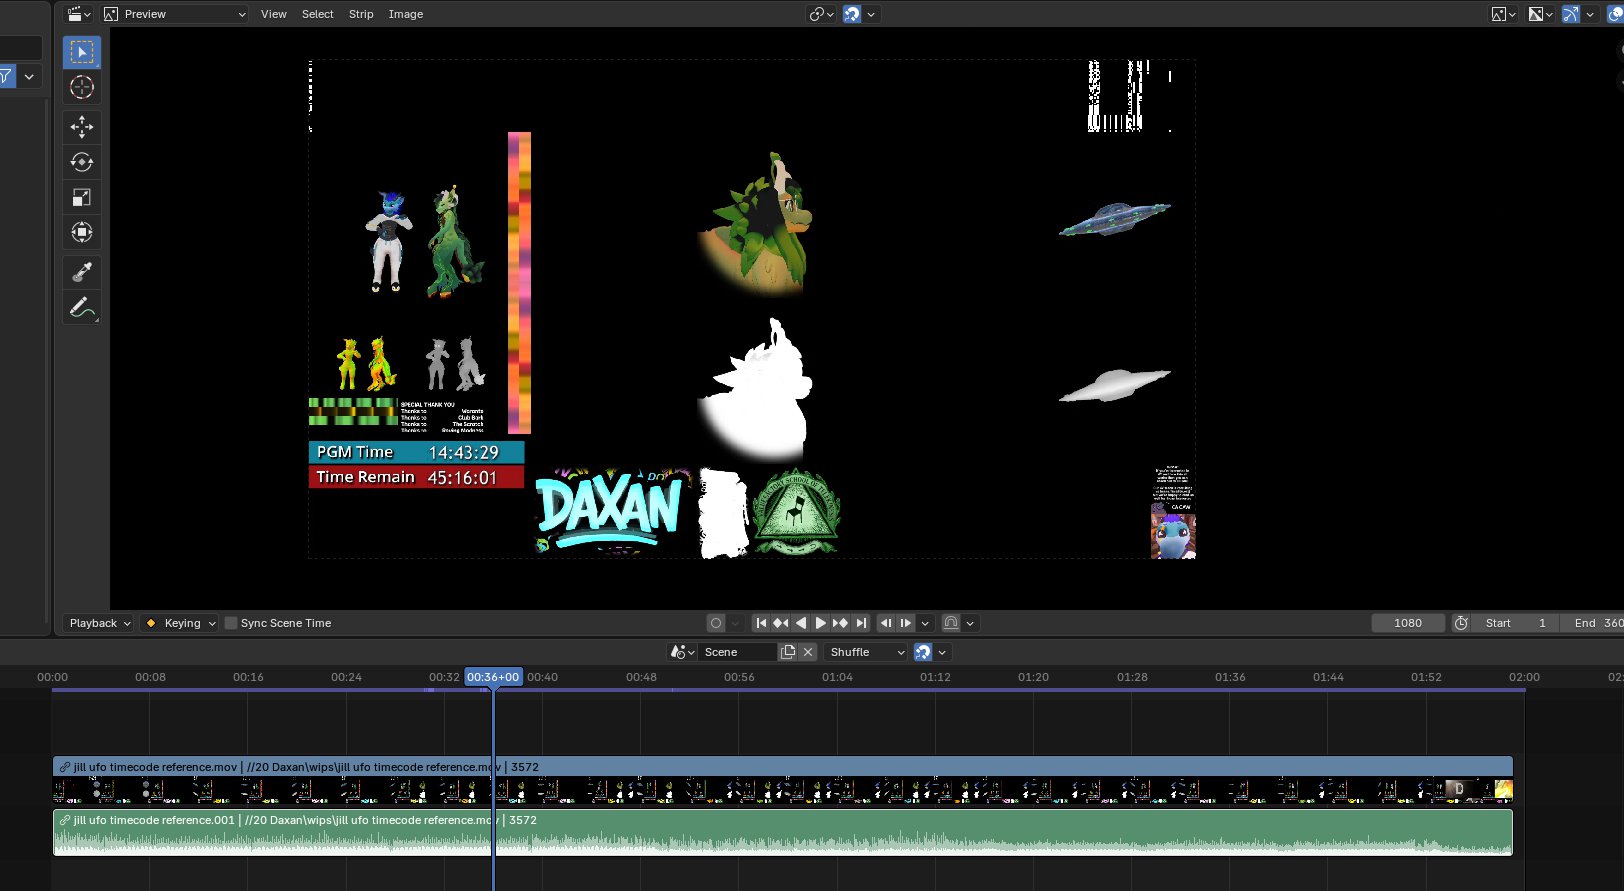Expand snapping options in preview header
The width and height of the screenshot is (1624, 891).
pos(871,14)
